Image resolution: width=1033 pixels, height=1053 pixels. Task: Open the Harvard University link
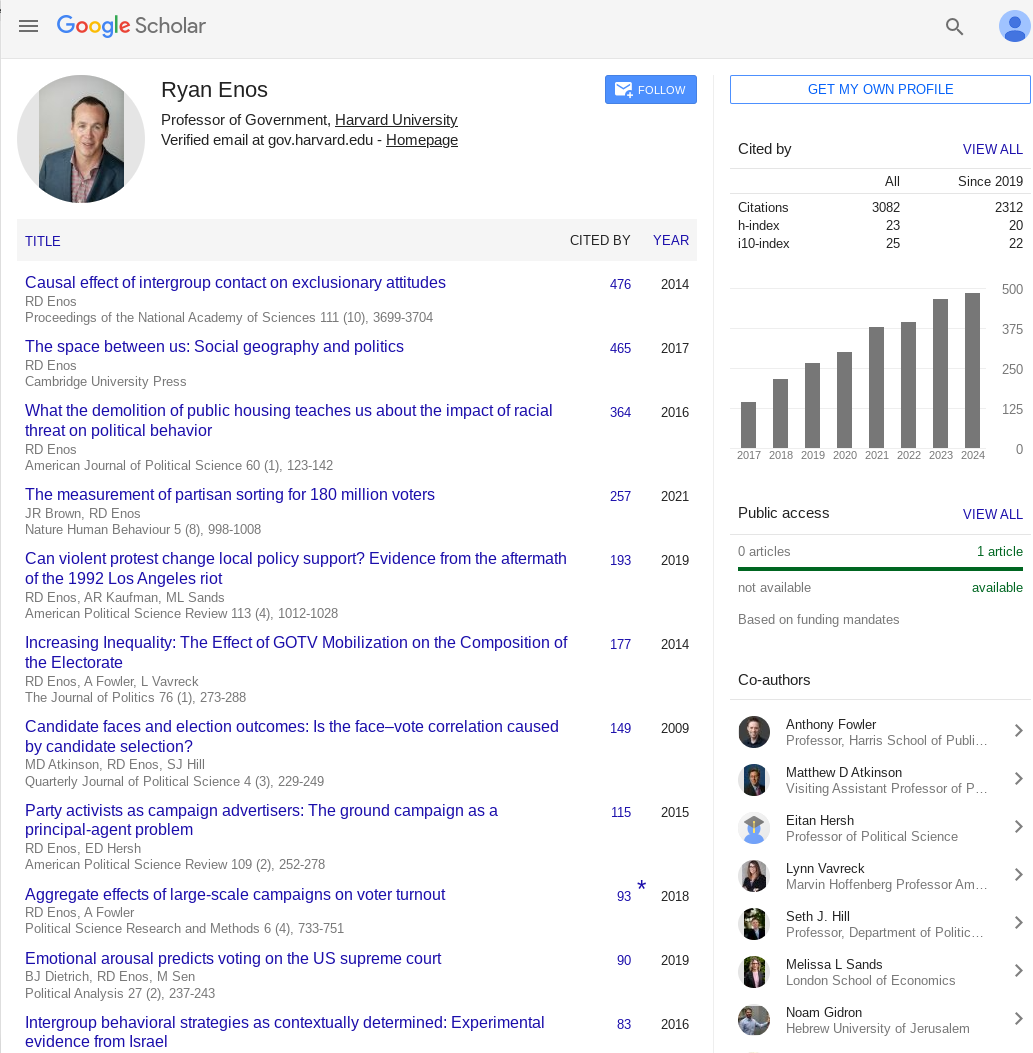(x=396, y=120)
